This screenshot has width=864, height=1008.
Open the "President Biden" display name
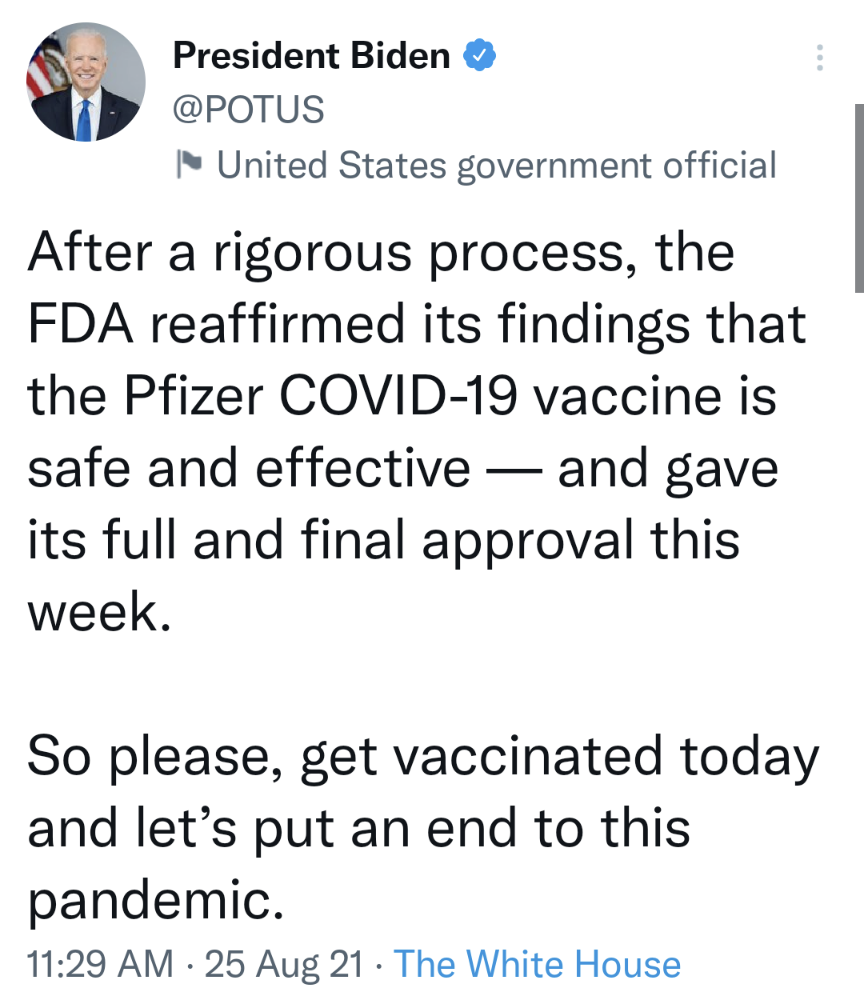311,56
